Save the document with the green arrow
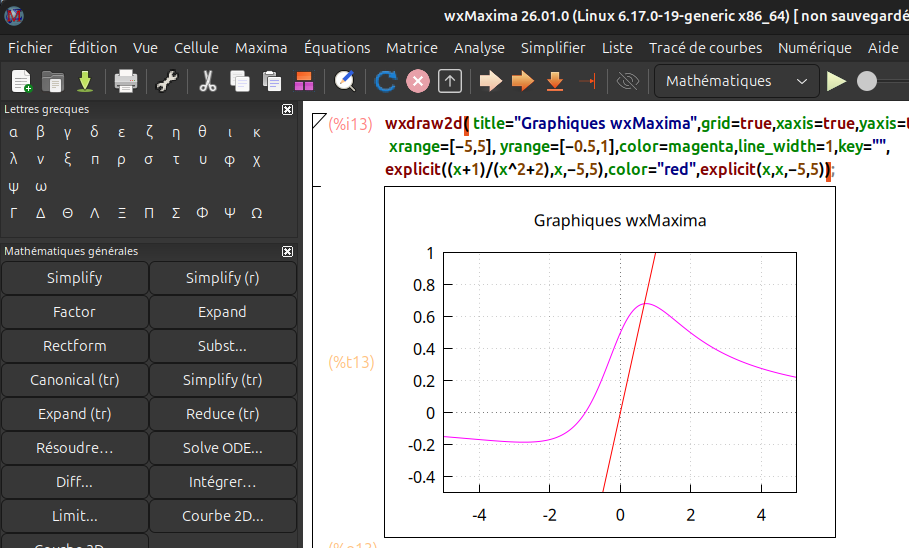The image size is (909, 548). tap(85, 81)
